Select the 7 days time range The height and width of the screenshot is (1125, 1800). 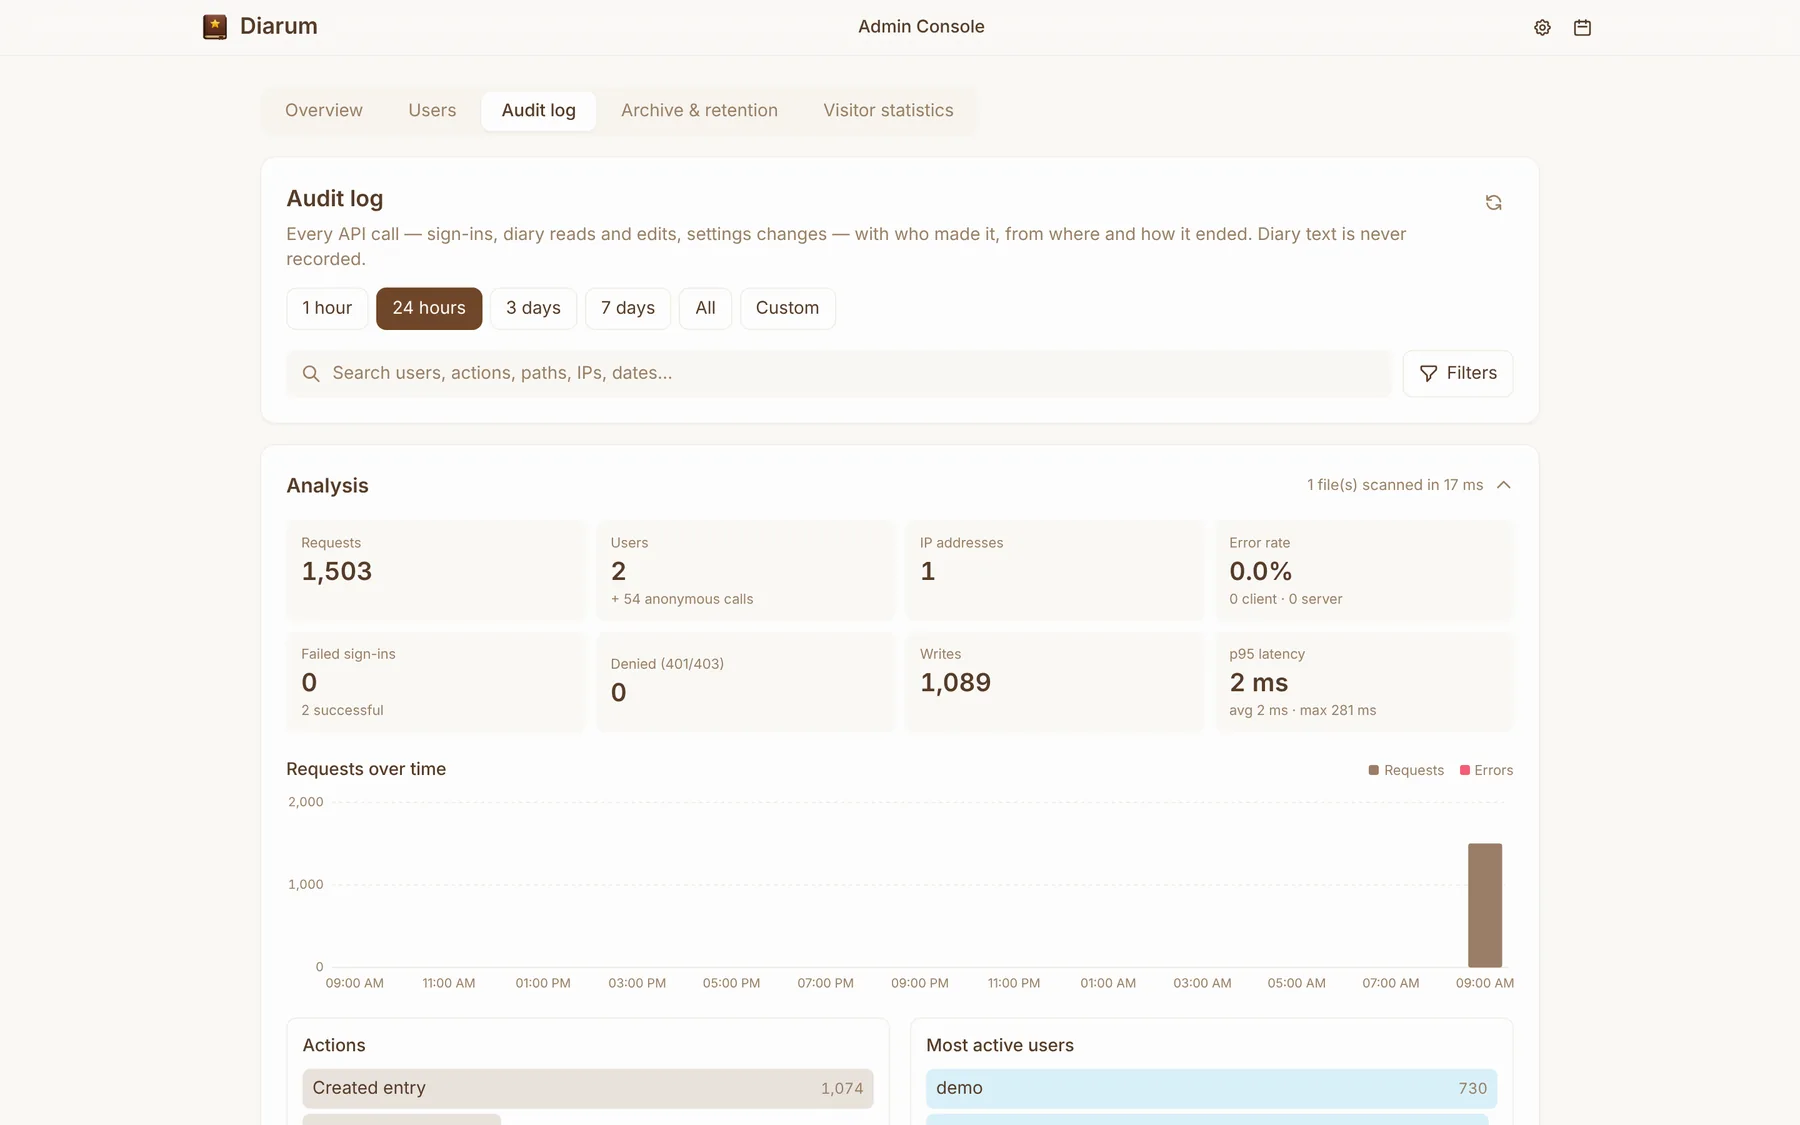[628, 308]
